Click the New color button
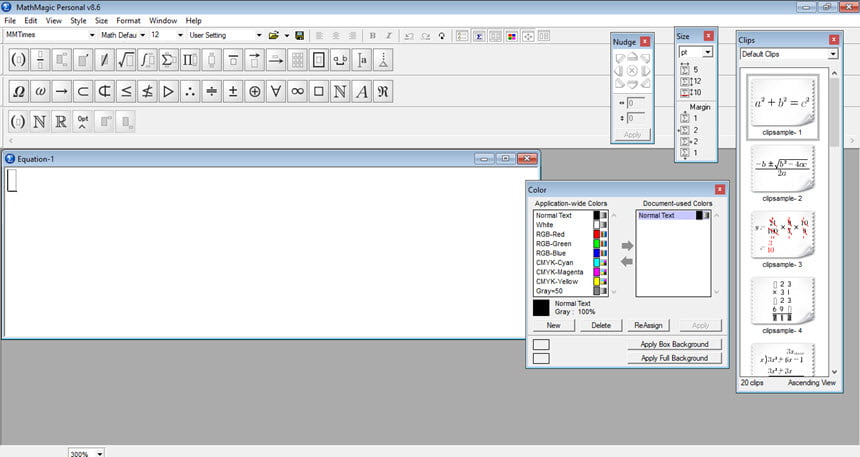This screenshot has height=457, width=860. coord(553,325)
